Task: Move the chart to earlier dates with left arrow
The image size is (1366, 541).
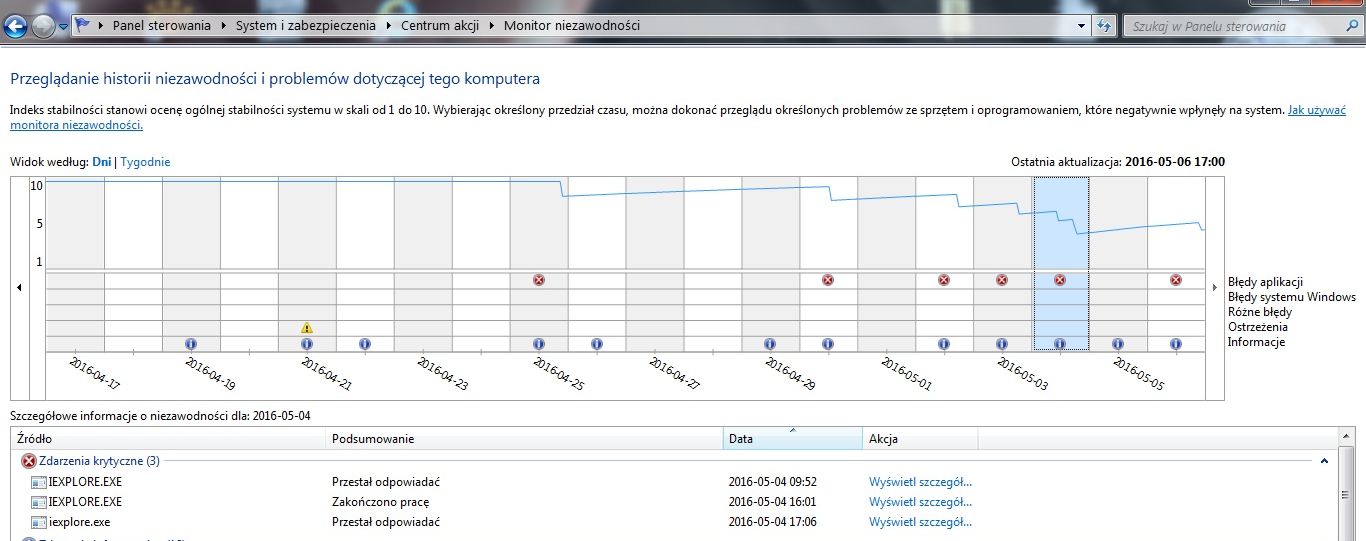Action: click(18, 287)
